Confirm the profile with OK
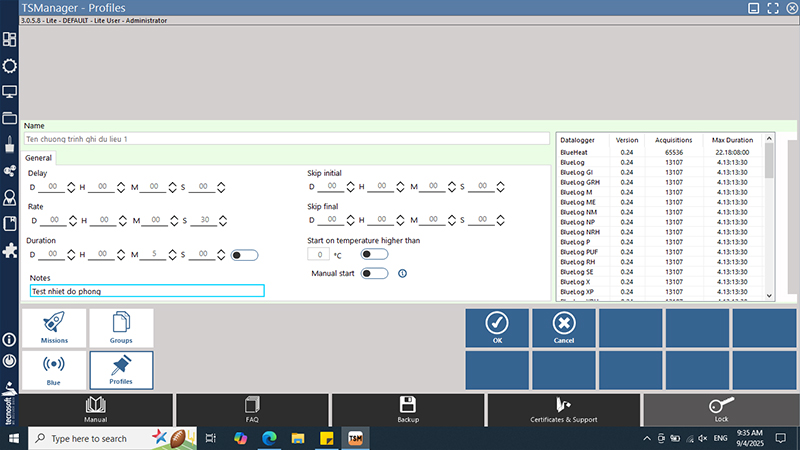Screen dimensions: 800x450 [x=497, y=327]
